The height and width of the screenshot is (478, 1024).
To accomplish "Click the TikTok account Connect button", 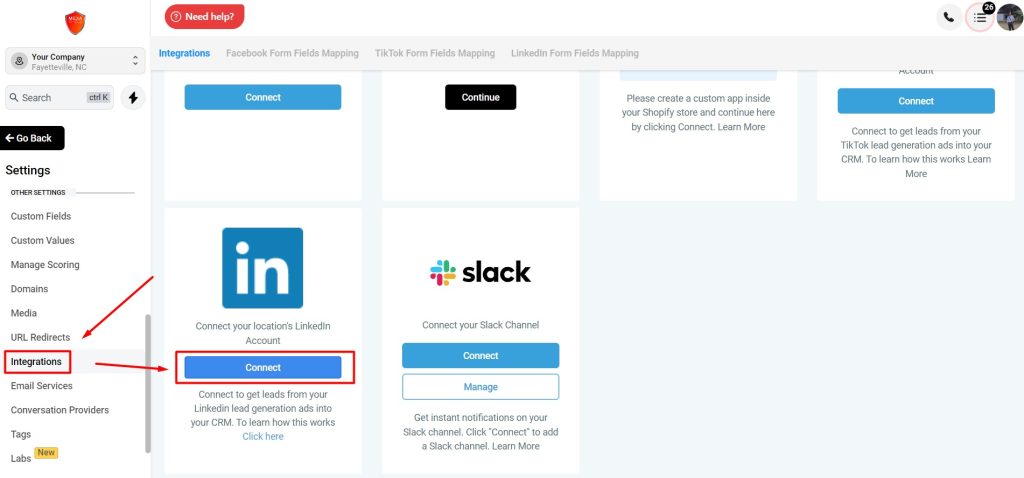I will [916, 101].
